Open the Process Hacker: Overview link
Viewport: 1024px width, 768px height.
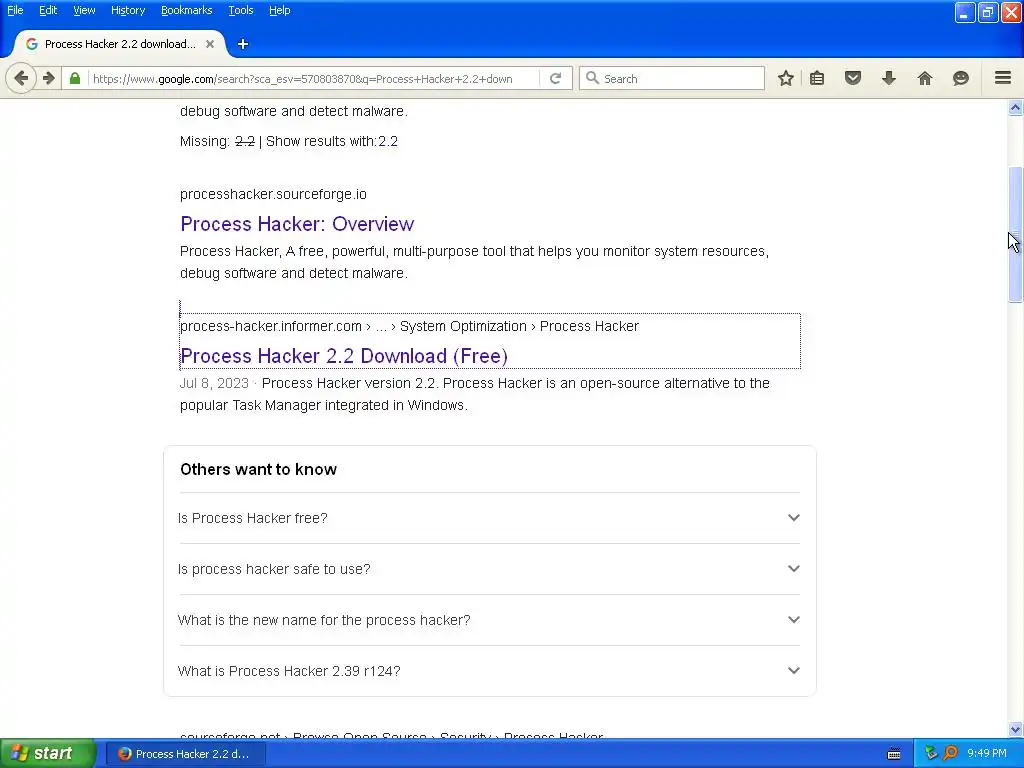297,224
